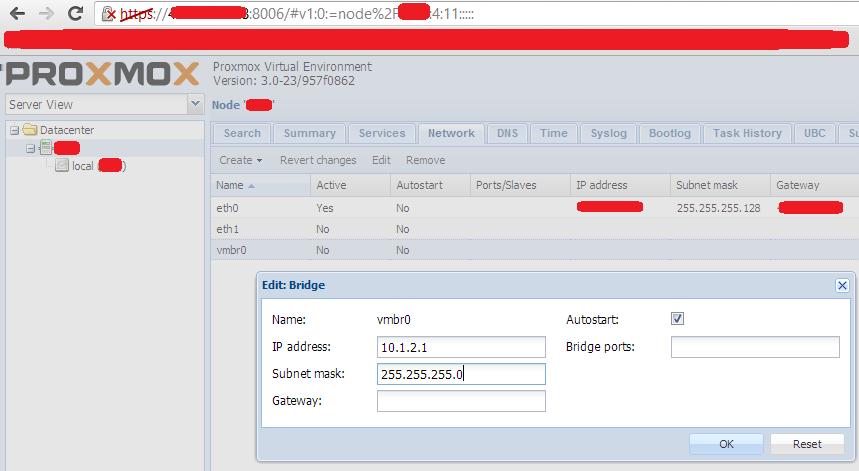Click the insecure HTTPS lock icon
This screenshot has height=471, width=859.
click(x=109, y=14)
